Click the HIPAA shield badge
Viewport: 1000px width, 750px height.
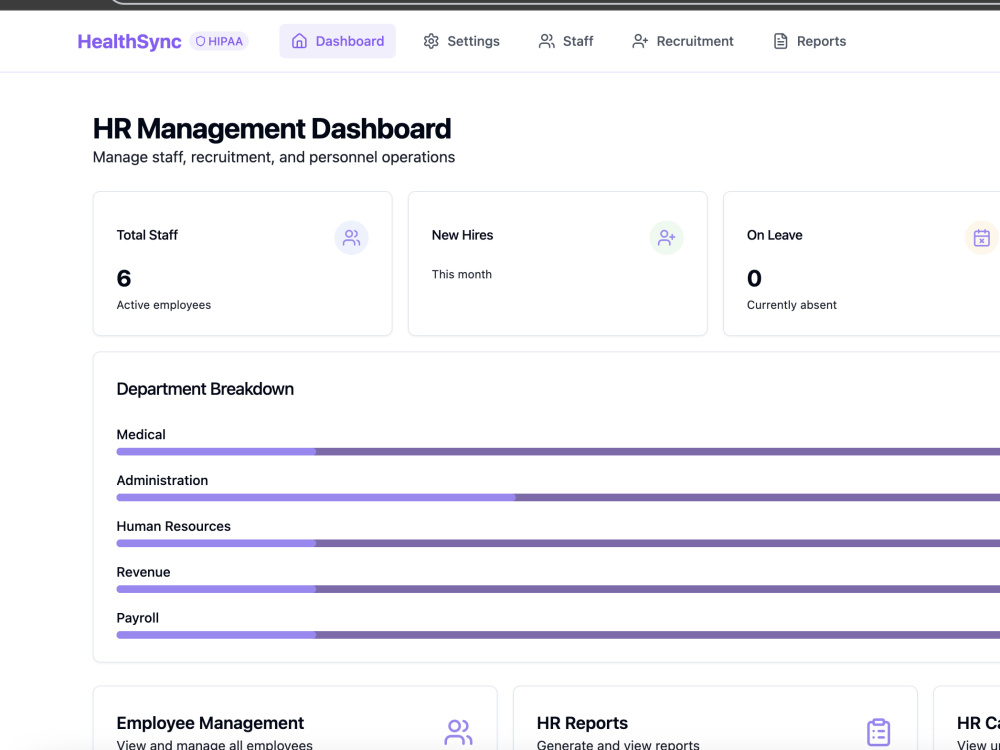(219, 41)
